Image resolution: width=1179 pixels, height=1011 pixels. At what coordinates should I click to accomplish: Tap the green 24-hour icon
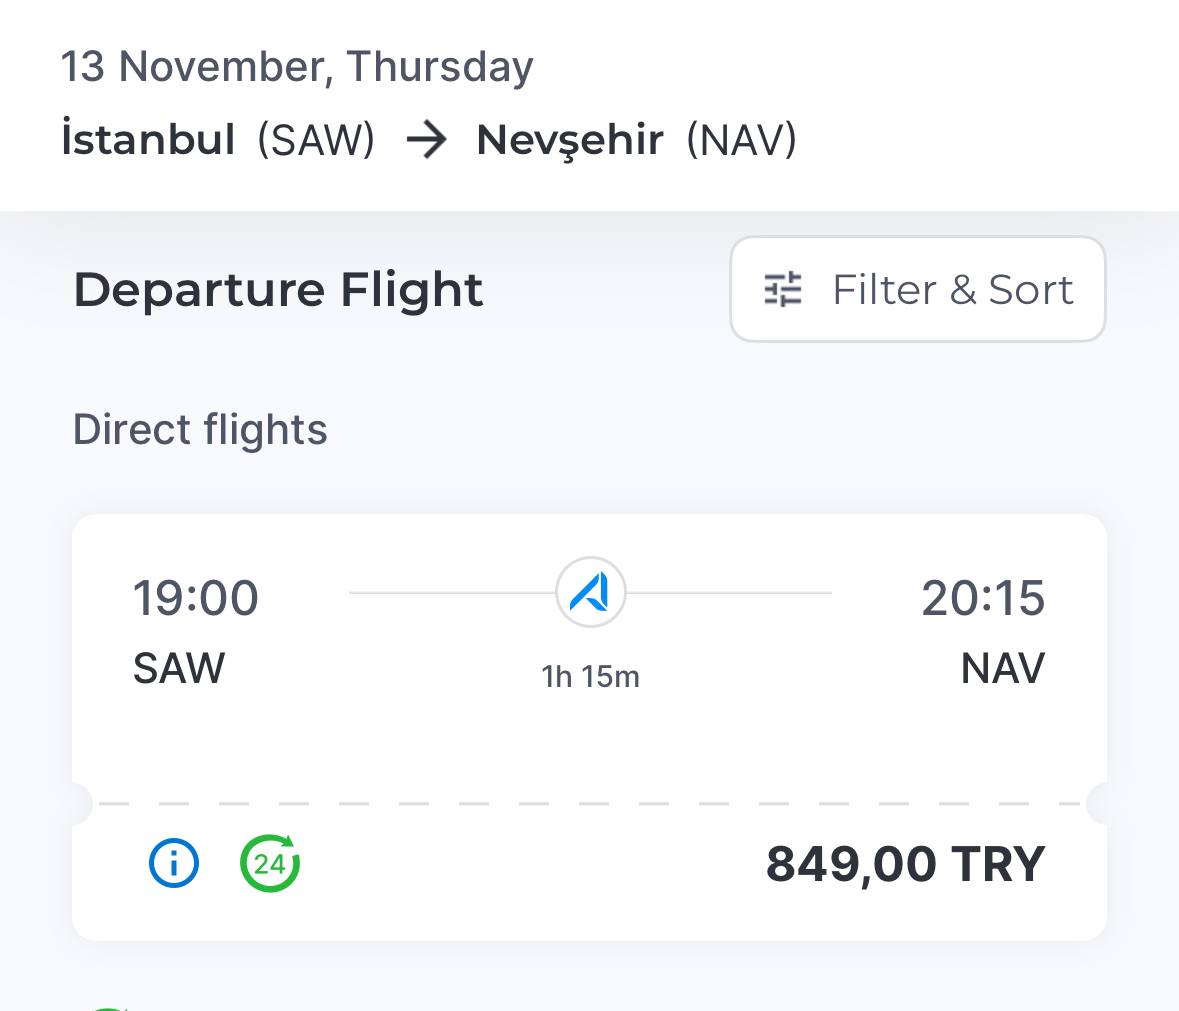click(x=270, y=862)
